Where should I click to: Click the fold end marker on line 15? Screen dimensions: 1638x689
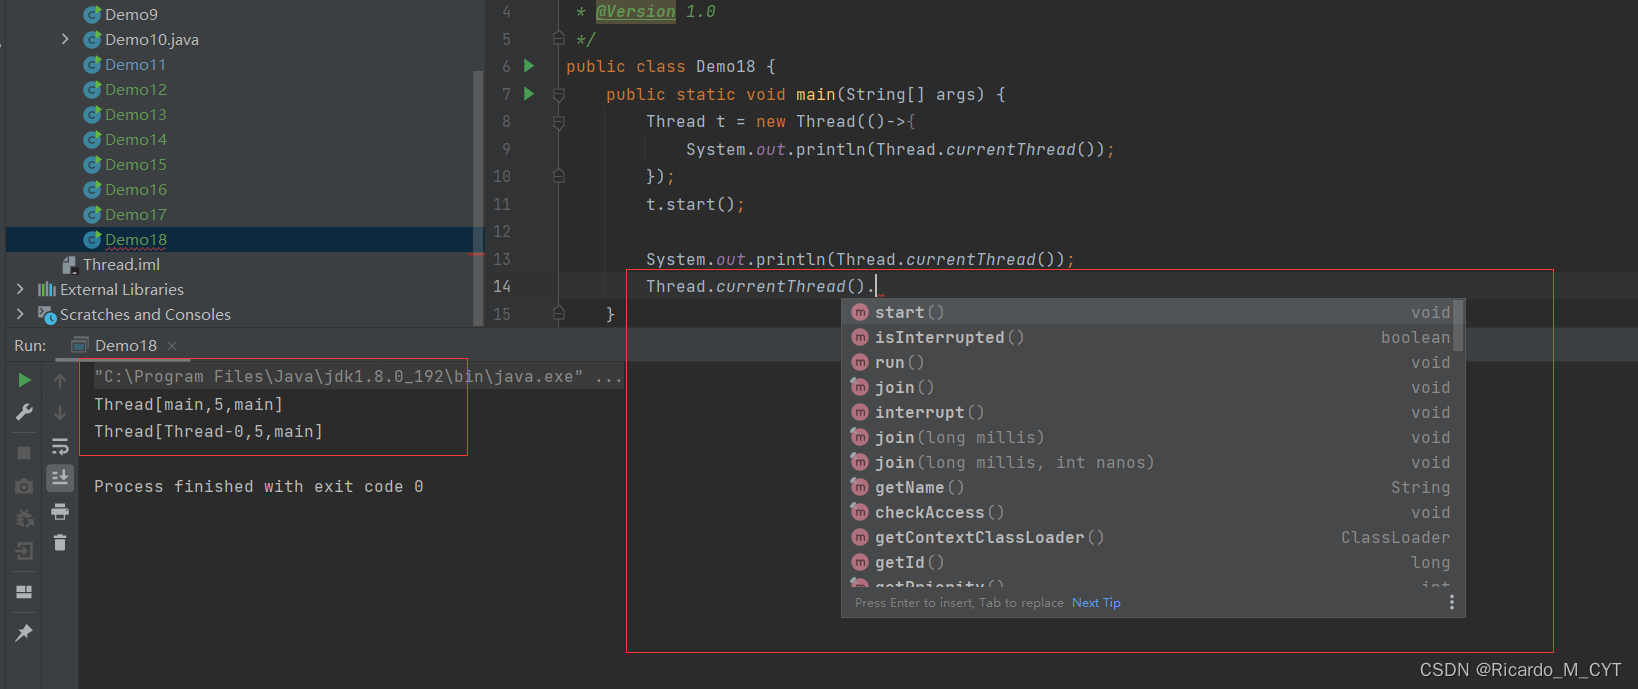pos(559,314)
